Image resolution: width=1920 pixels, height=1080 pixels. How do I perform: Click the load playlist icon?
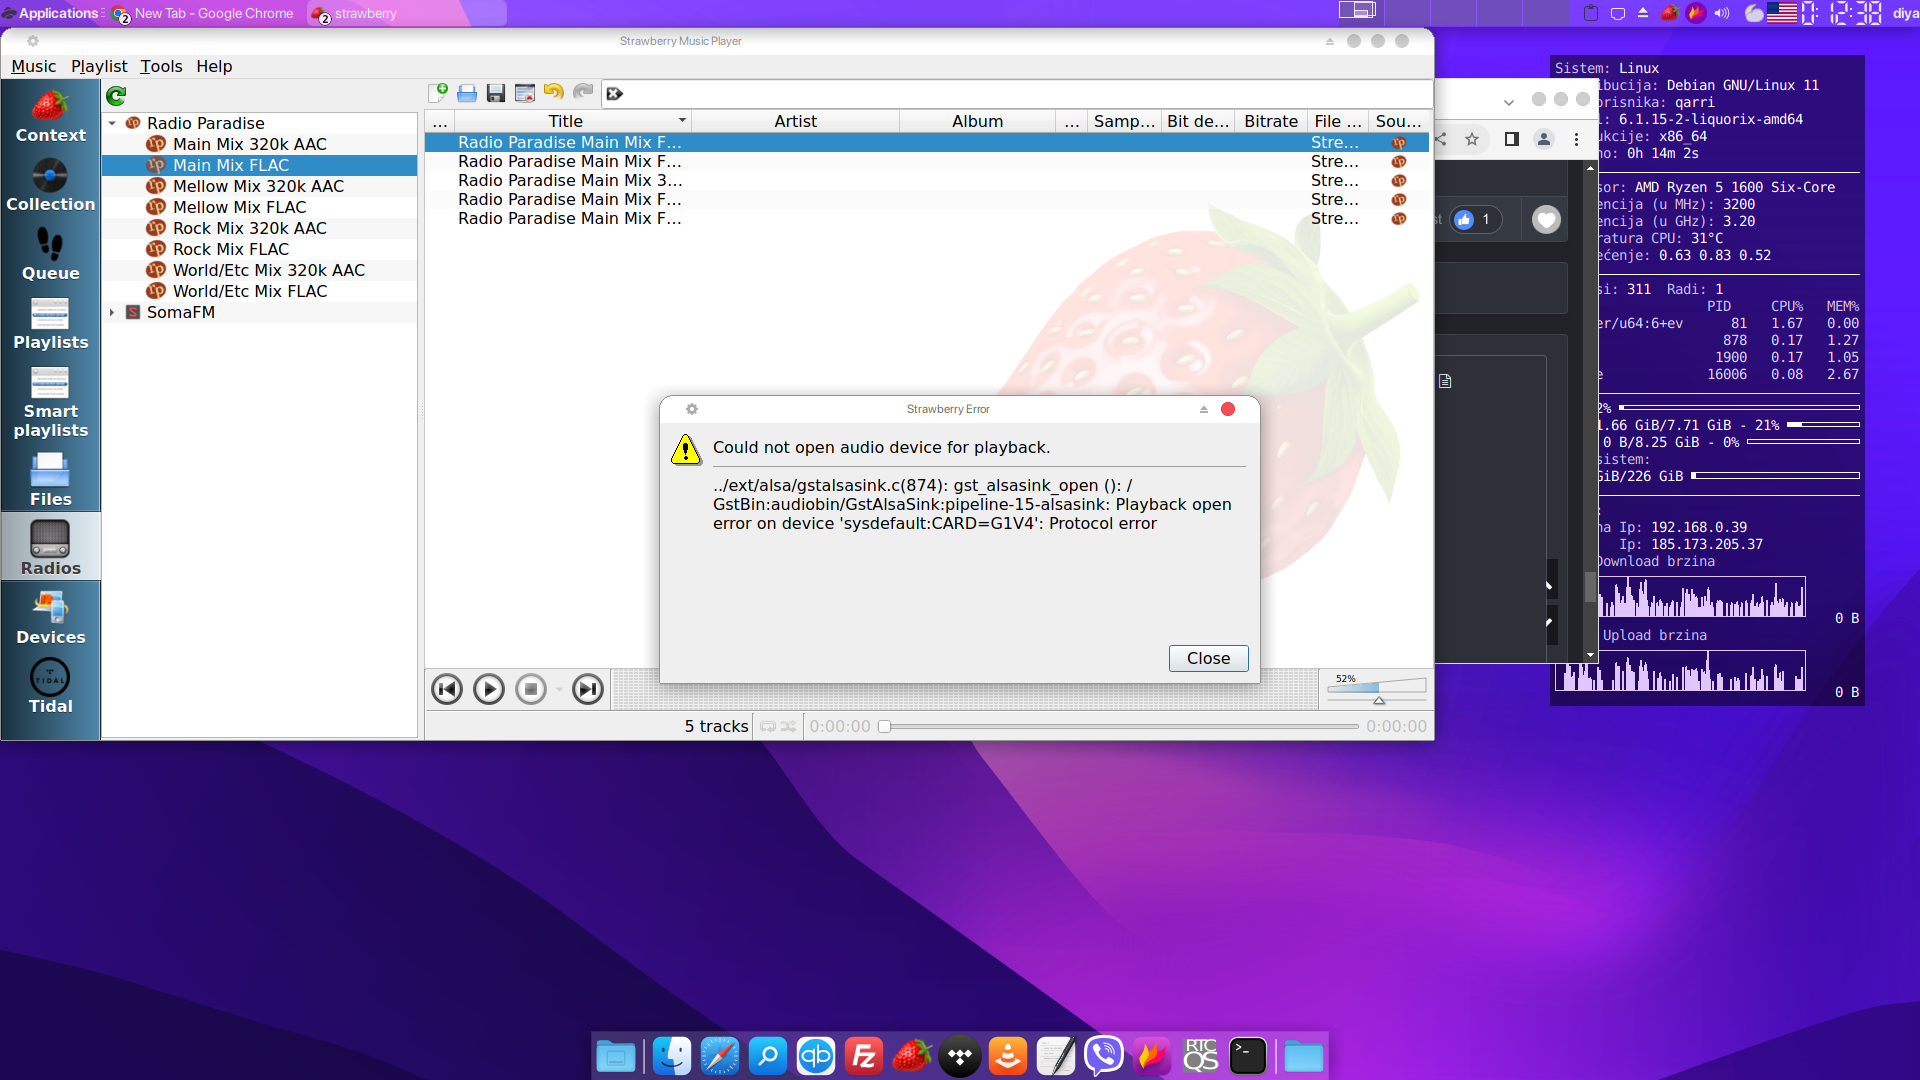(467, 93)
